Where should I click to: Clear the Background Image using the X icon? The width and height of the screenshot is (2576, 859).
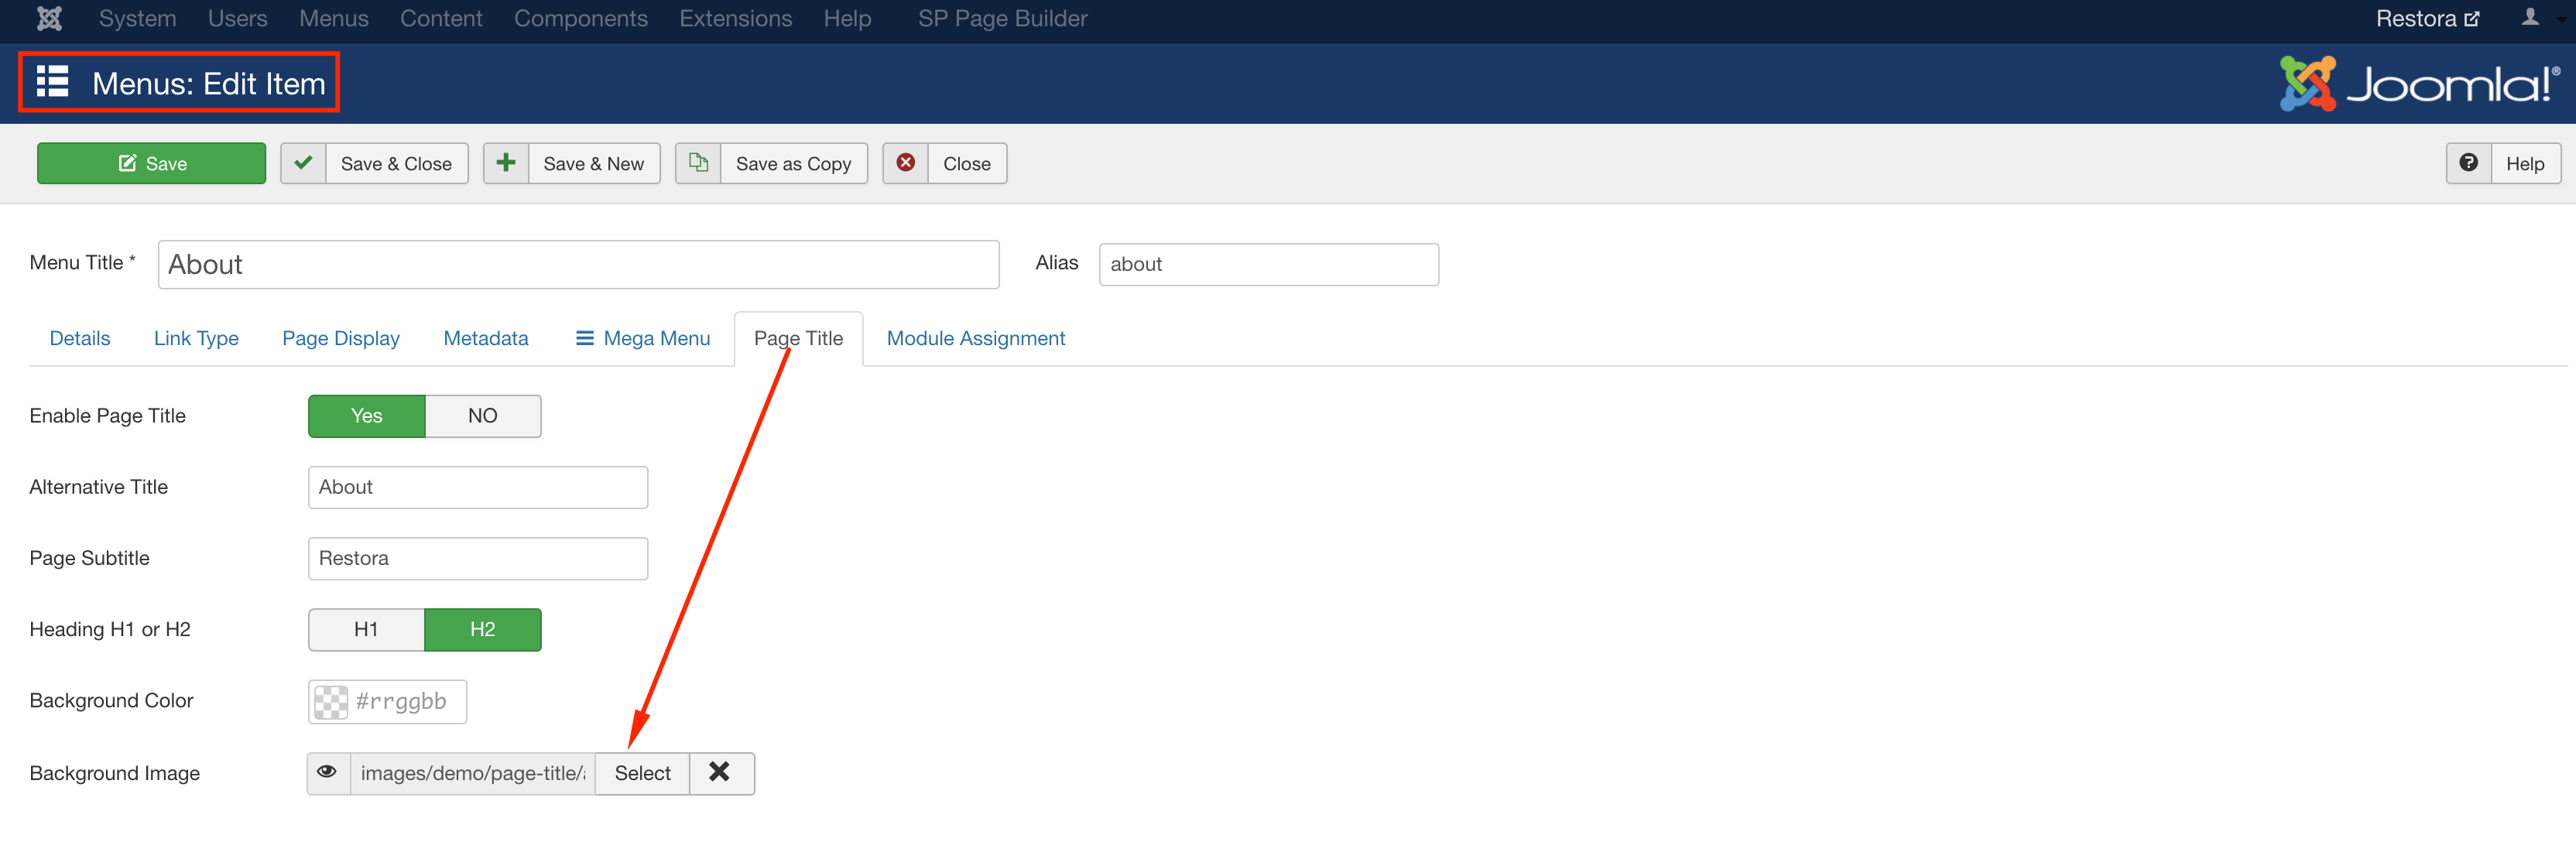click(x=721, y=773)
